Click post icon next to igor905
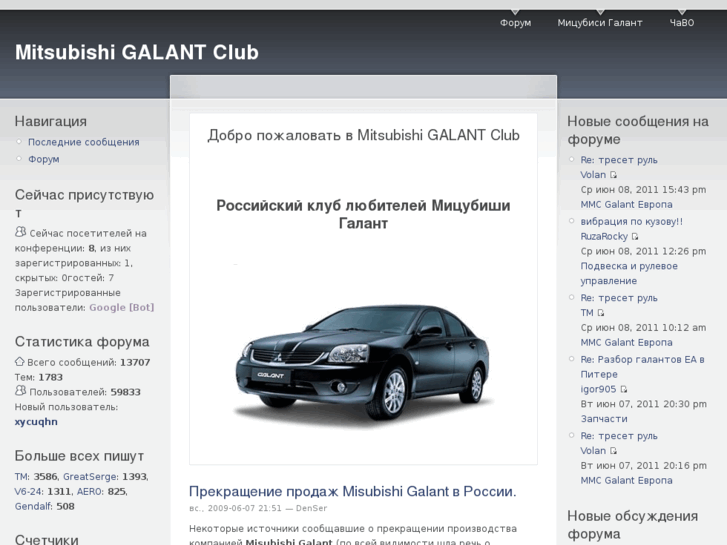 coord(624,389)
